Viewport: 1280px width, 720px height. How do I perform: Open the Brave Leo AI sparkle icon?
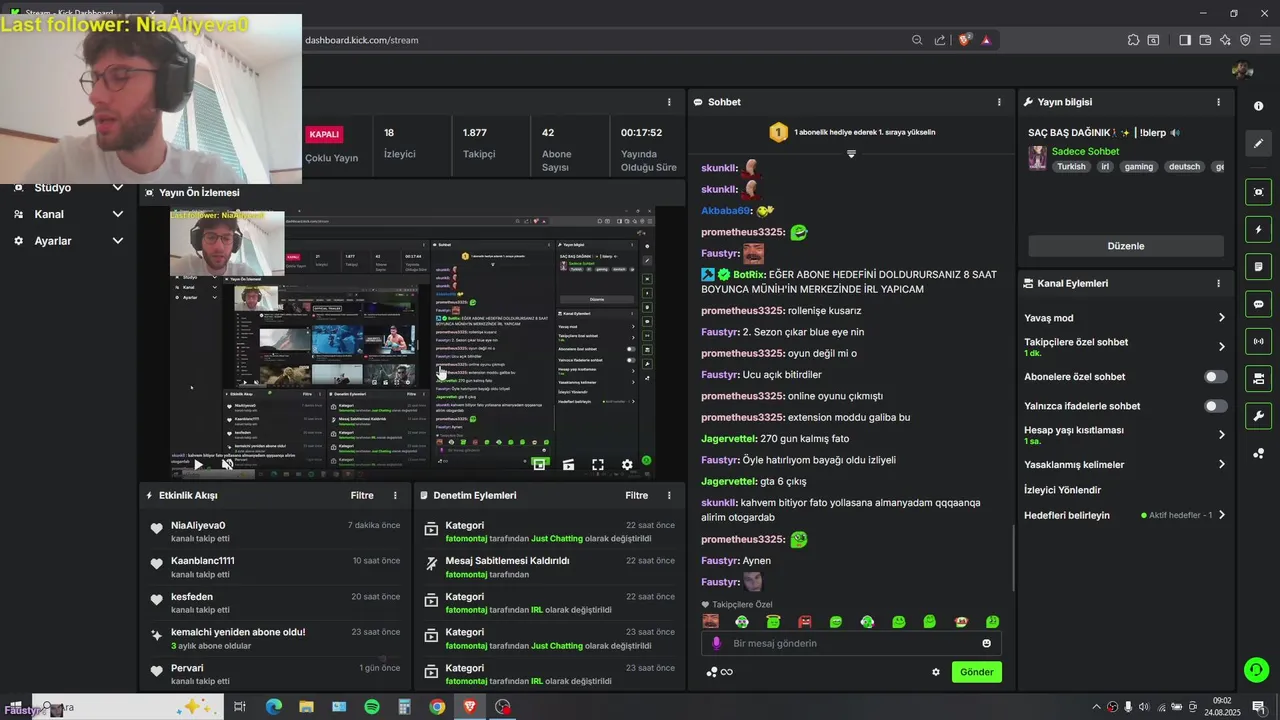click(x=1225, y=40)
